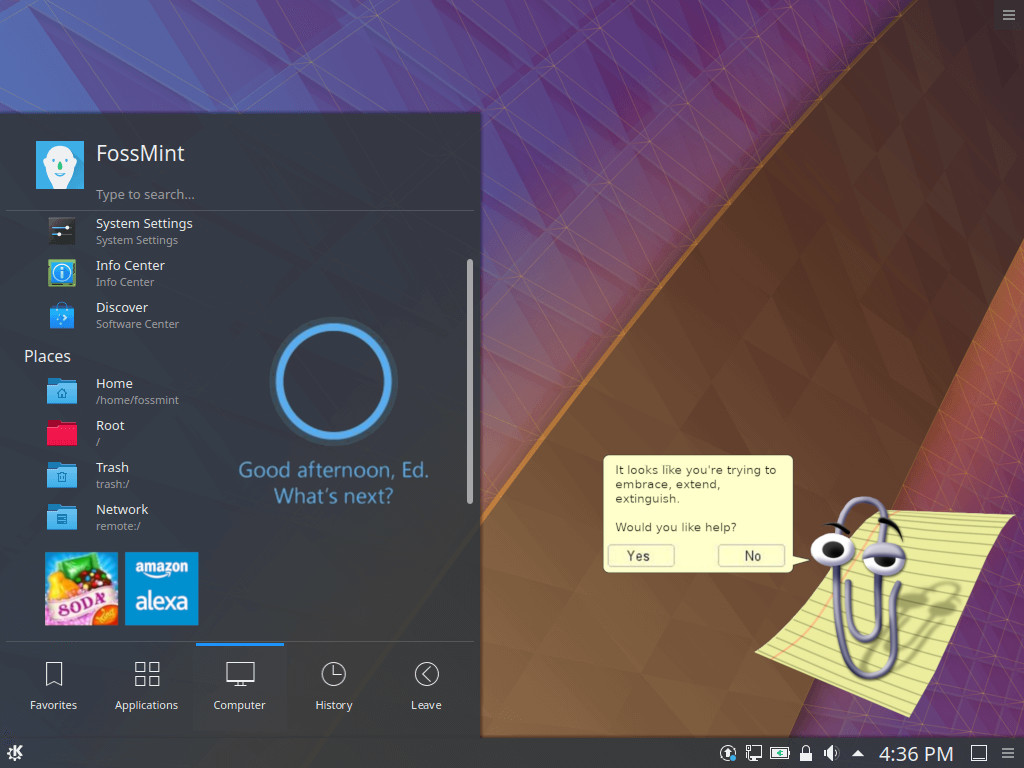
Task: Select the Computer tab
Action: tap(240, 686)
